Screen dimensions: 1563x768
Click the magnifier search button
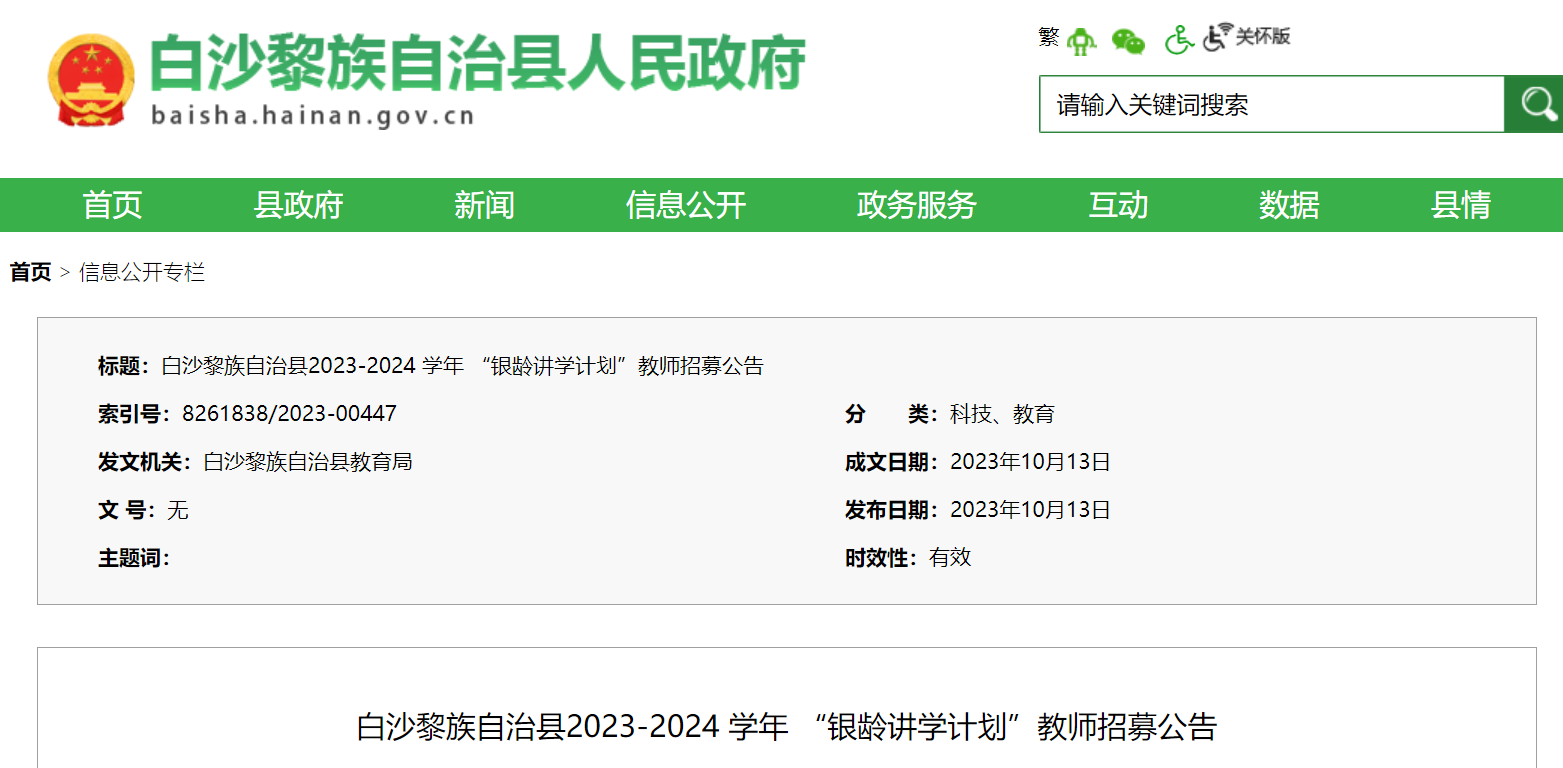pos(1534,104)
